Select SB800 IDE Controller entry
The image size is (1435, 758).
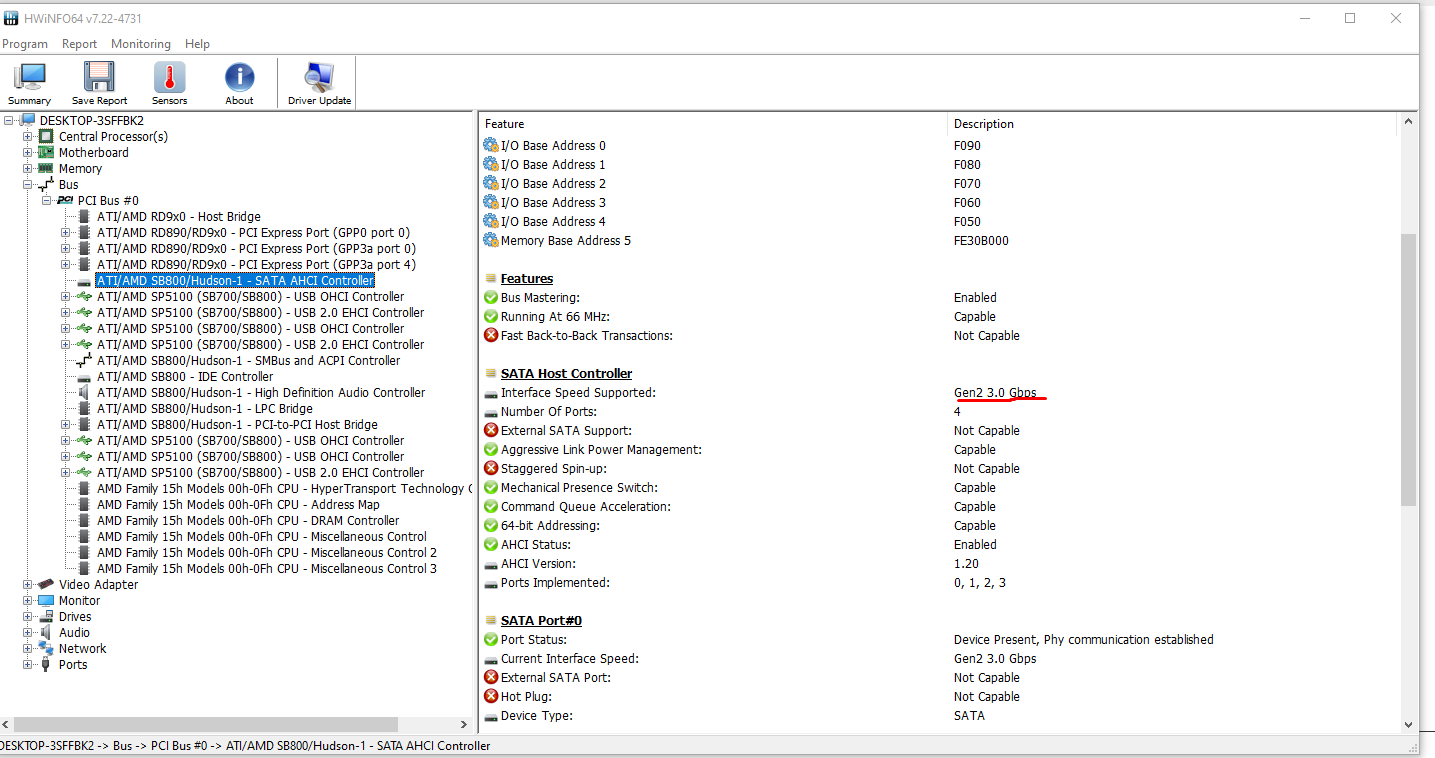coord(185,376)
